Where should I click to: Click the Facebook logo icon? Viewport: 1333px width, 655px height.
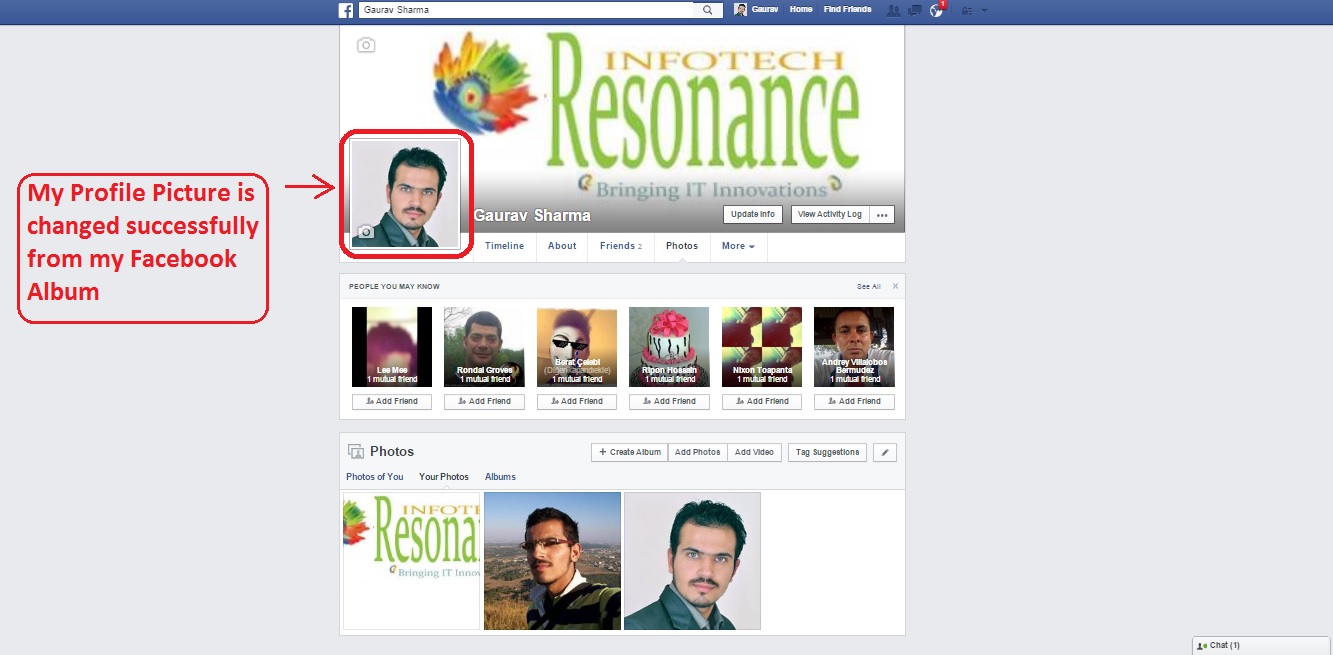pyautogui.click(x=346, y=10)
